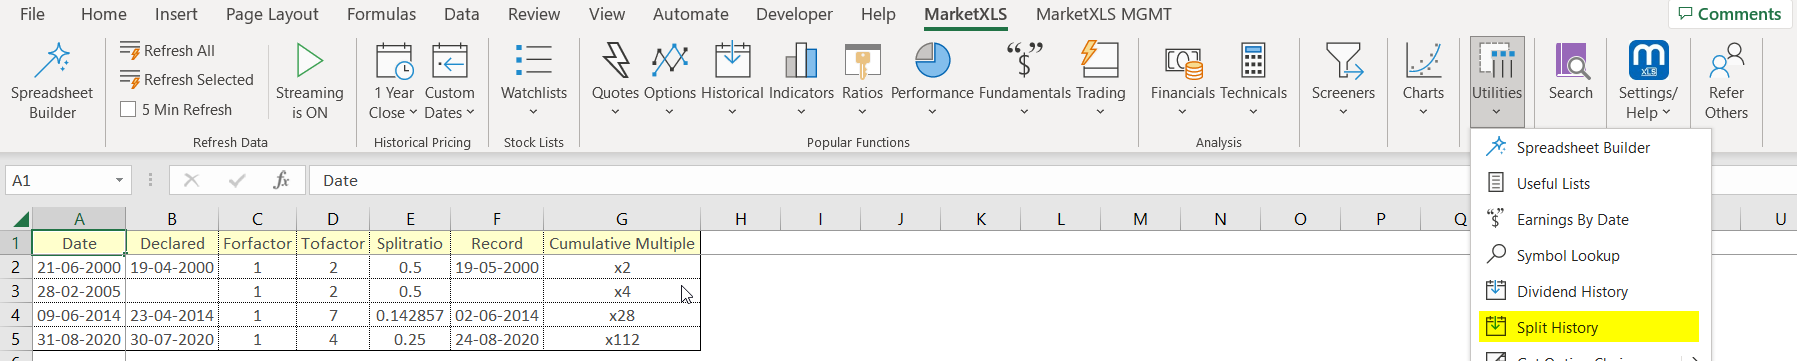Open Trading functions menu
This screenshot has height=361, width=1797.
(1100, 80)
